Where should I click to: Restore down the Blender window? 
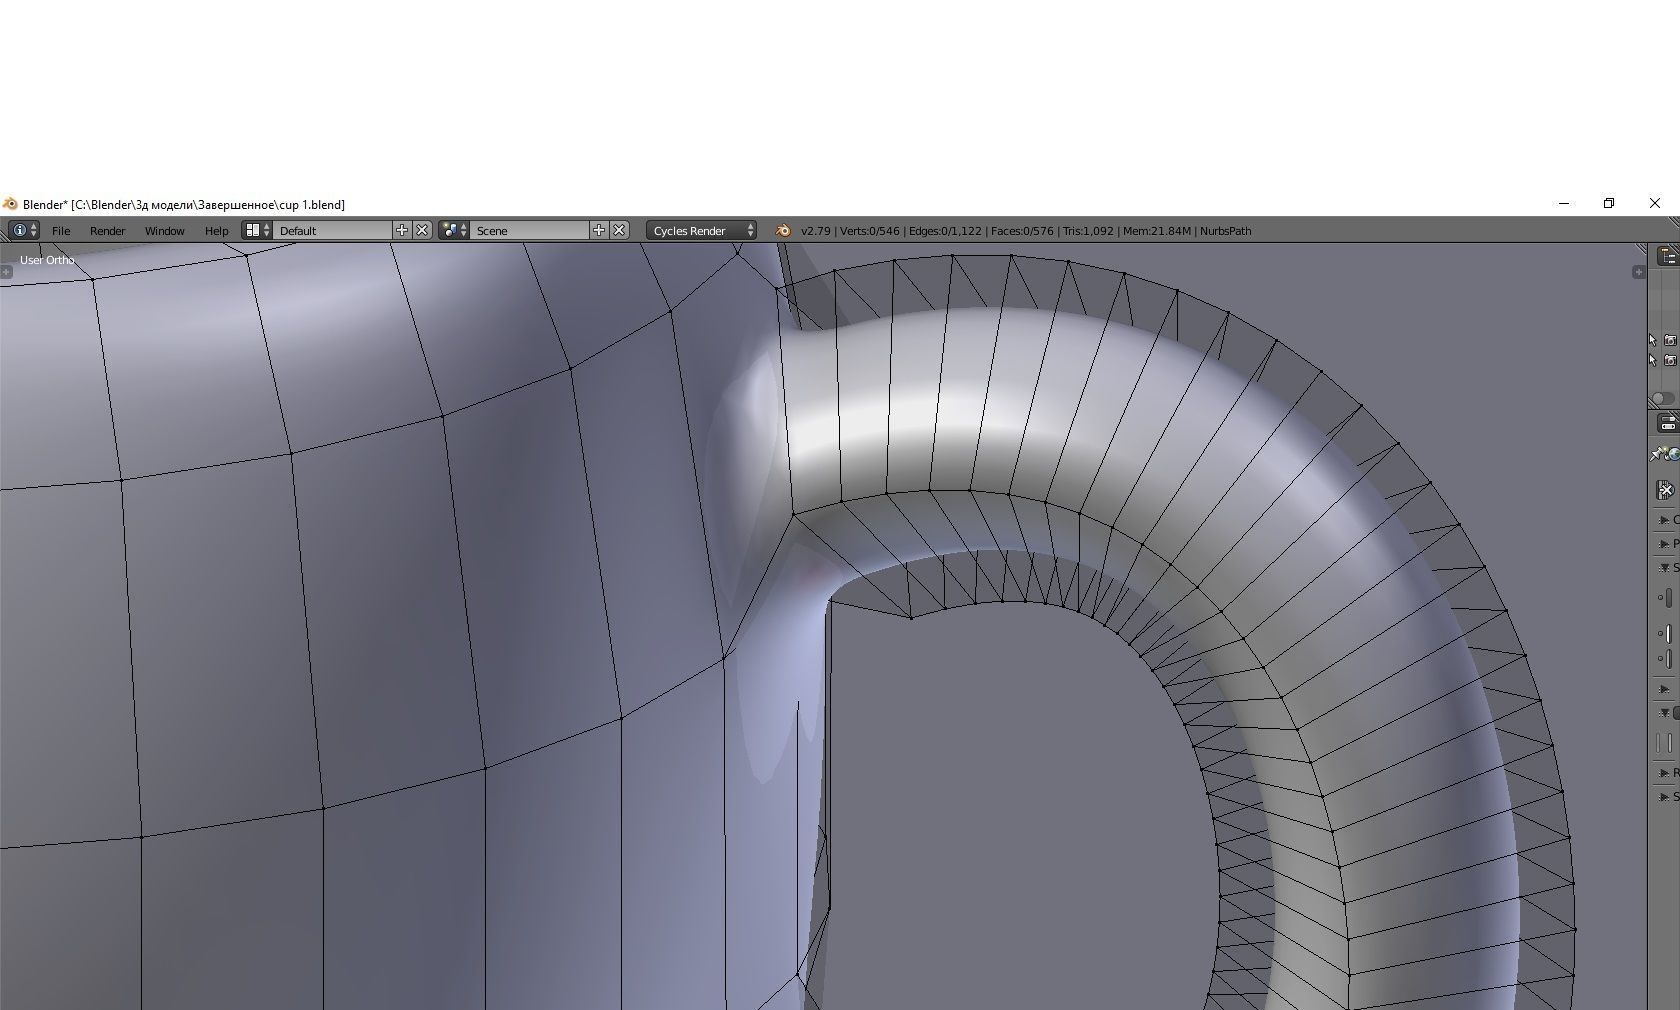[x=1609, y=203]
